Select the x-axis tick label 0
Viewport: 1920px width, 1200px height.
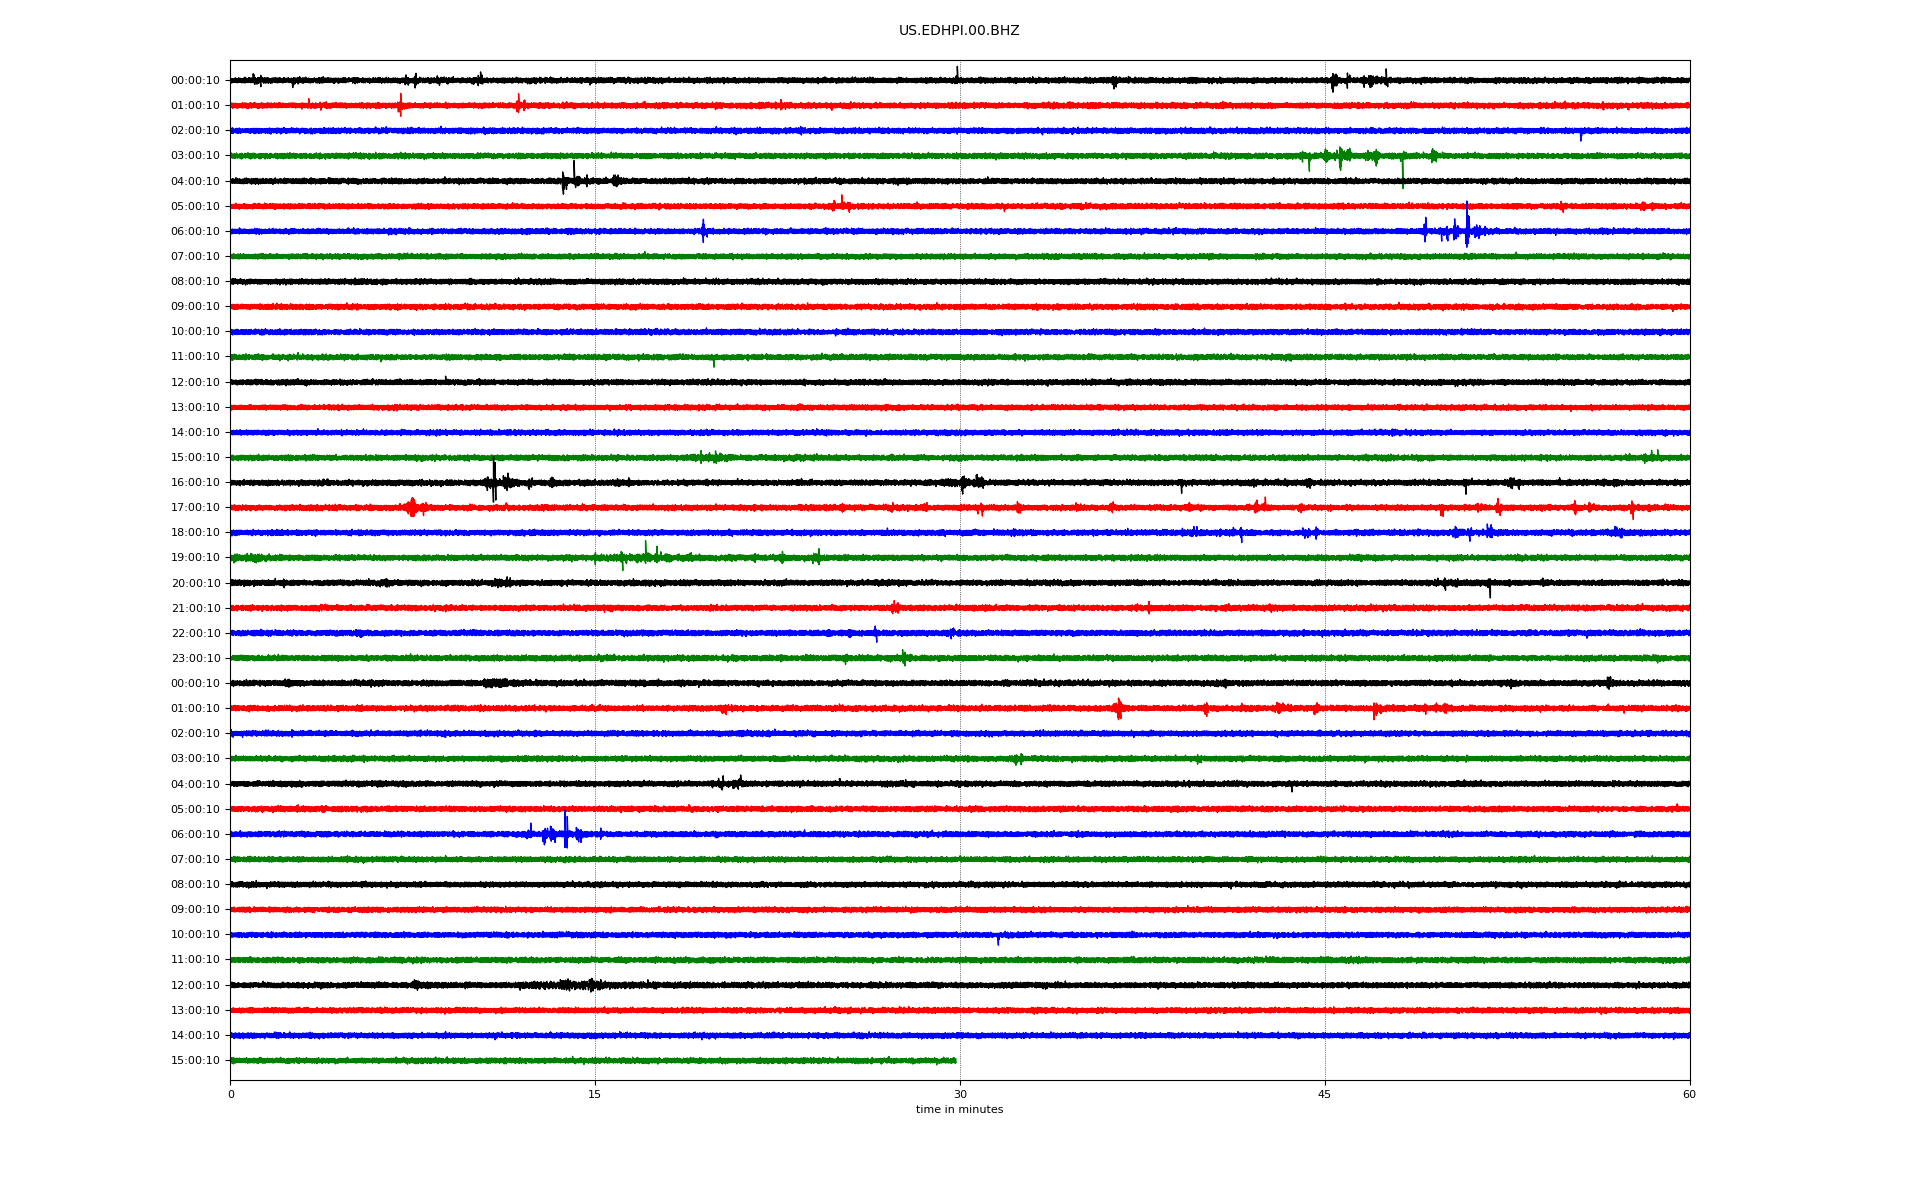tap(231, 1094)
